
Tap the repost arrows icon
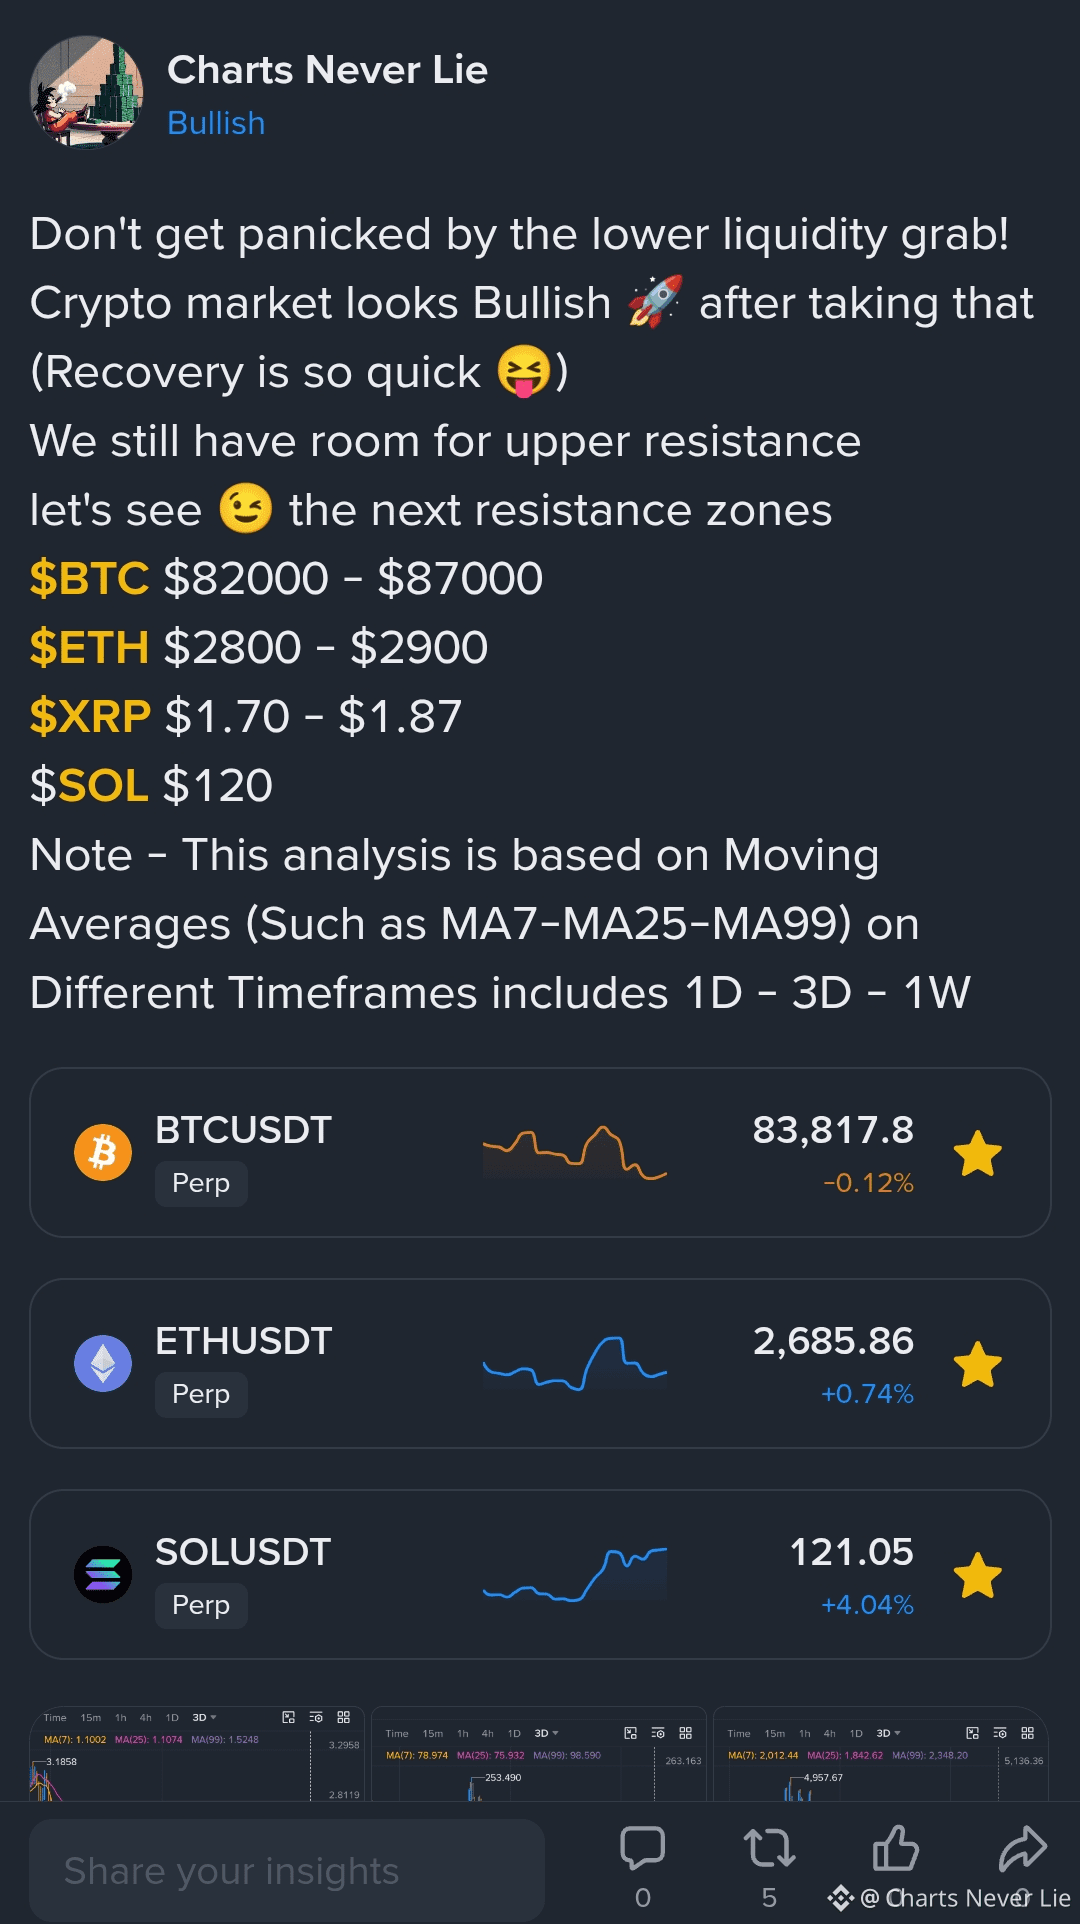pyautogui.click(x=769, y=1848)
